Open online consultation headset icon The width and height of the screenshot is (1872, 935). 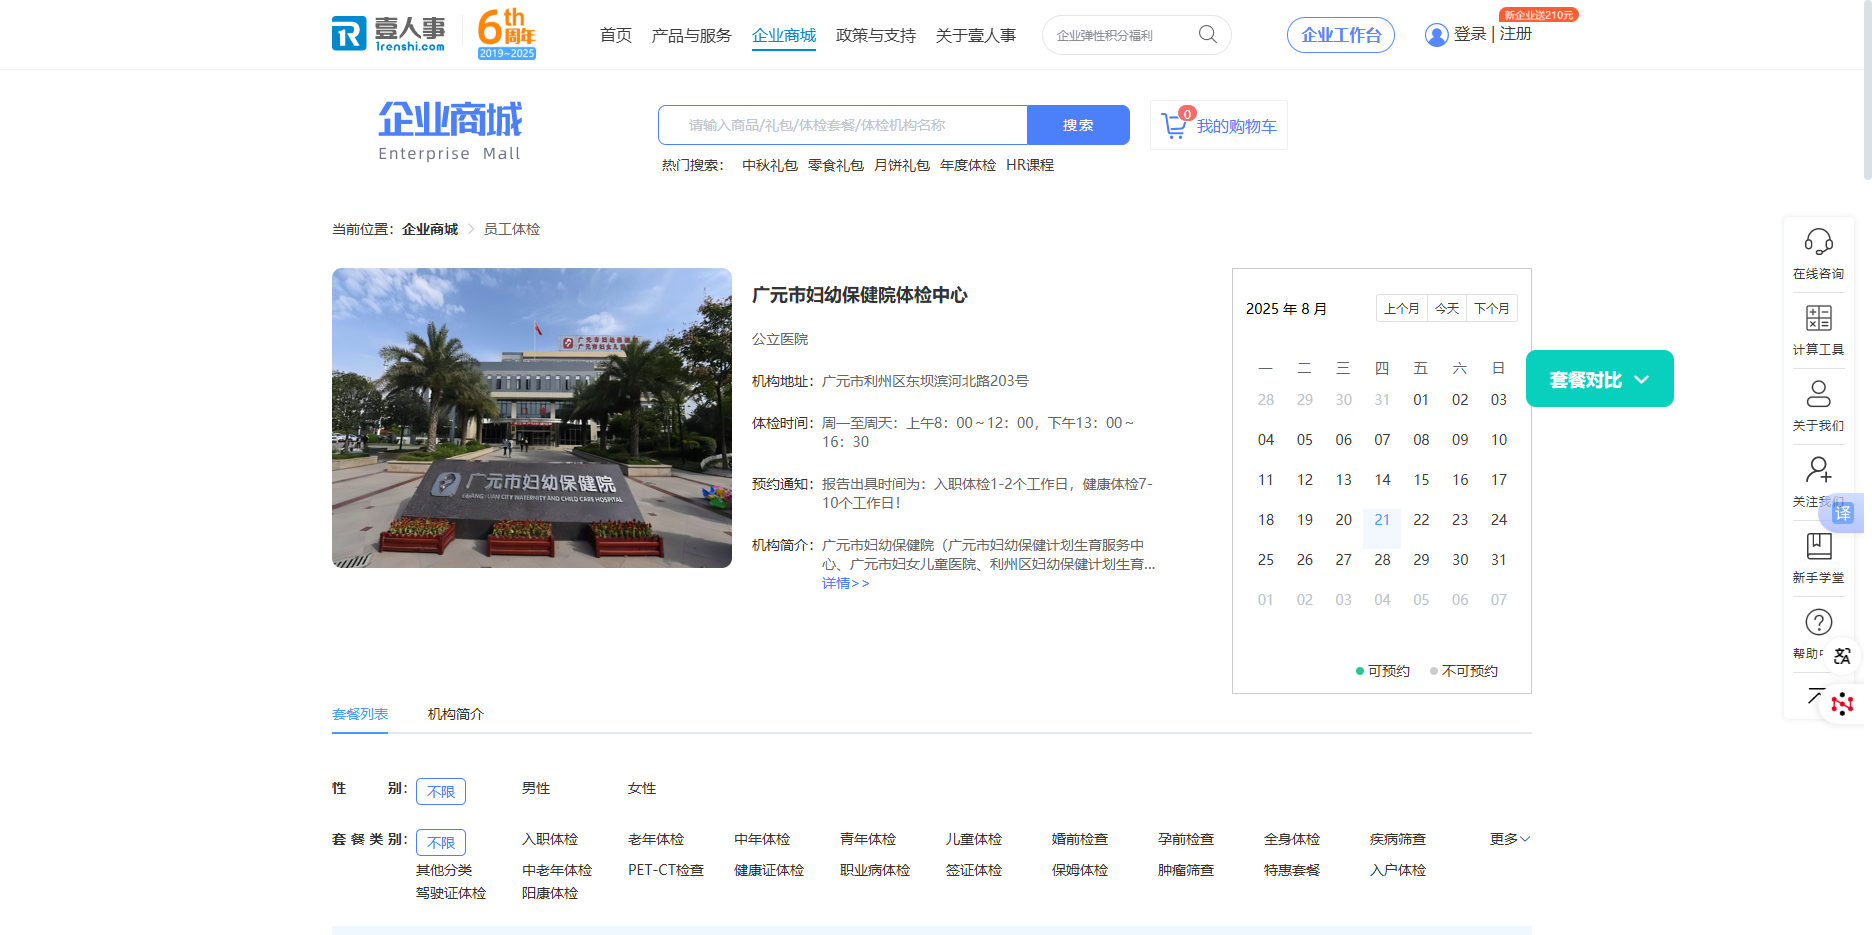pos(1818,242)
